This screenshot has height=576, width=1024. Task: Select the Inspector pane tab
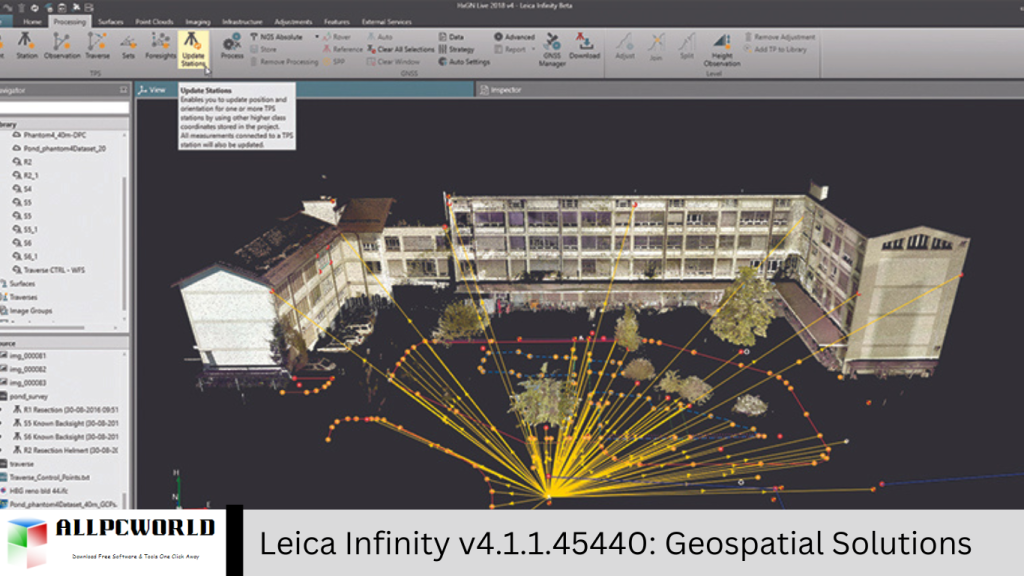pyautogui.click(x=501, y=90)
